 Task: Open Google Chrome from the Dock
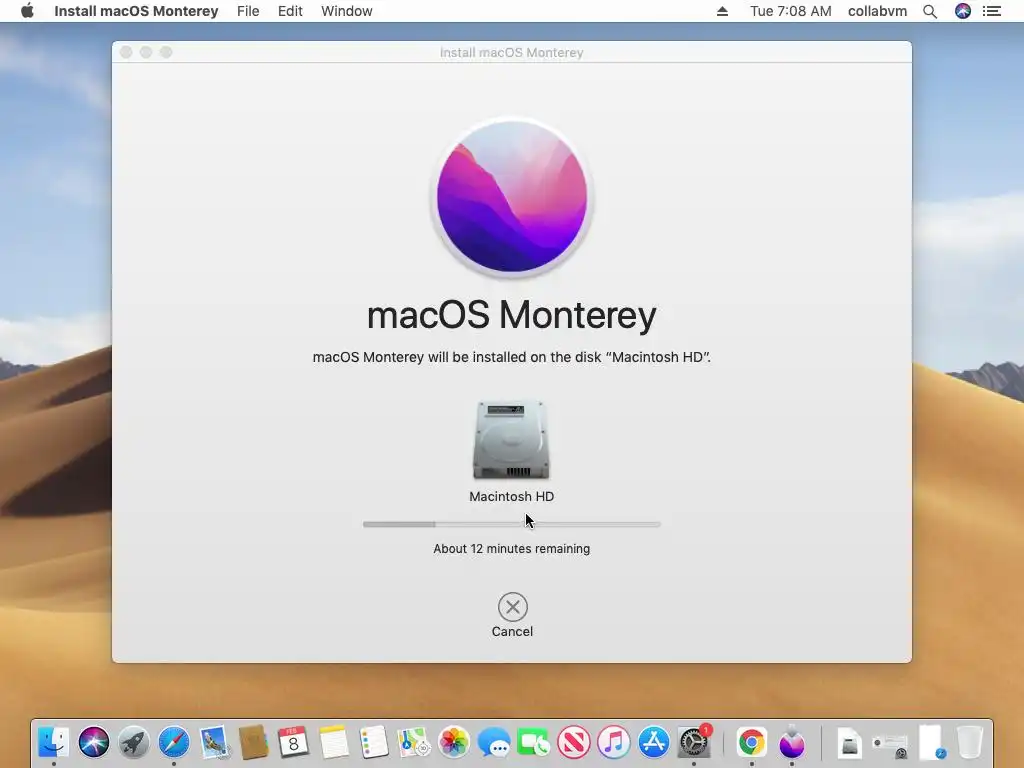pos(752,743)
